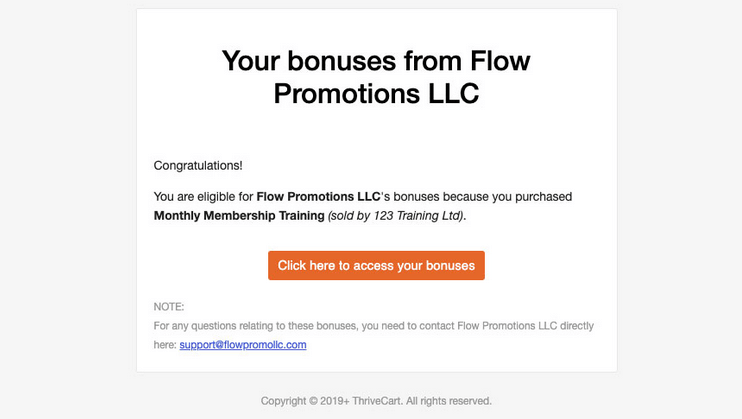
Task: Click the word "Copyright" in the footer
Action: (283, 401)
